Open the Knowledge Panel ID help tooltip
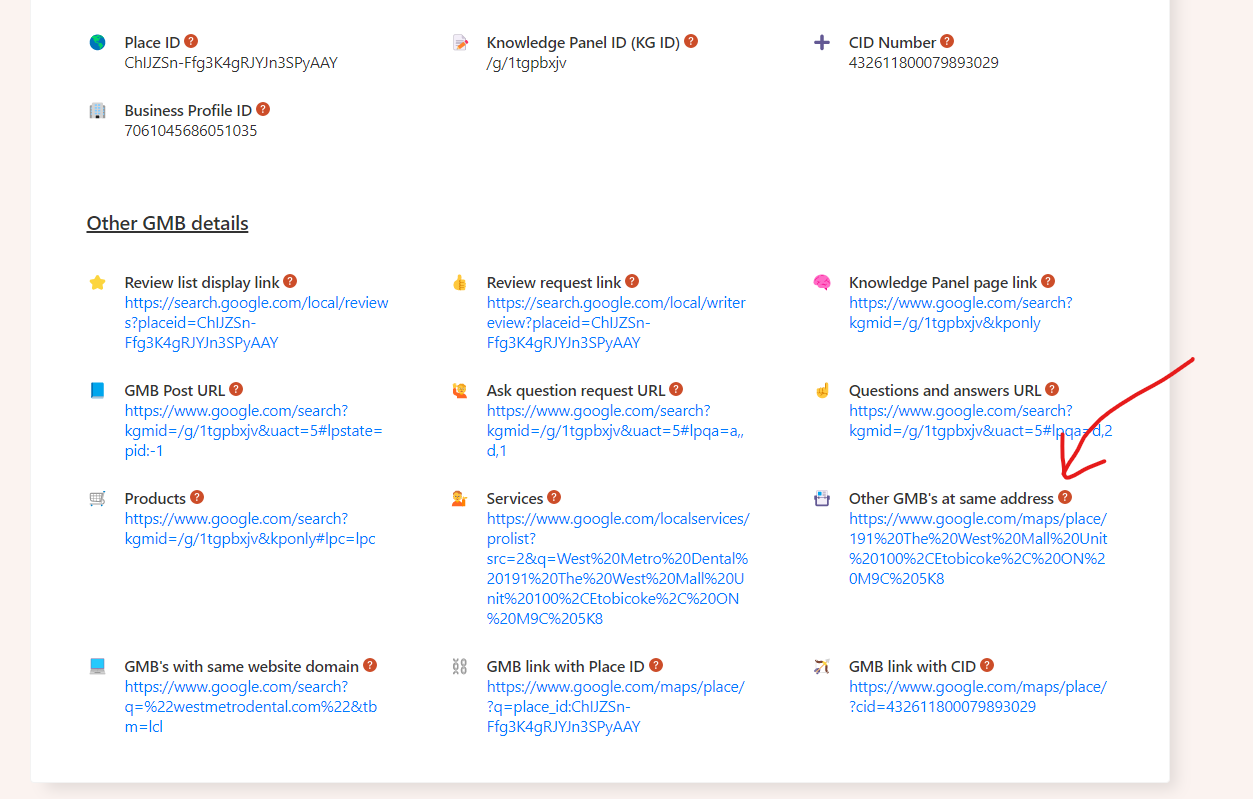The width and height of the screenshot is (1253, 799). (691, 41)
